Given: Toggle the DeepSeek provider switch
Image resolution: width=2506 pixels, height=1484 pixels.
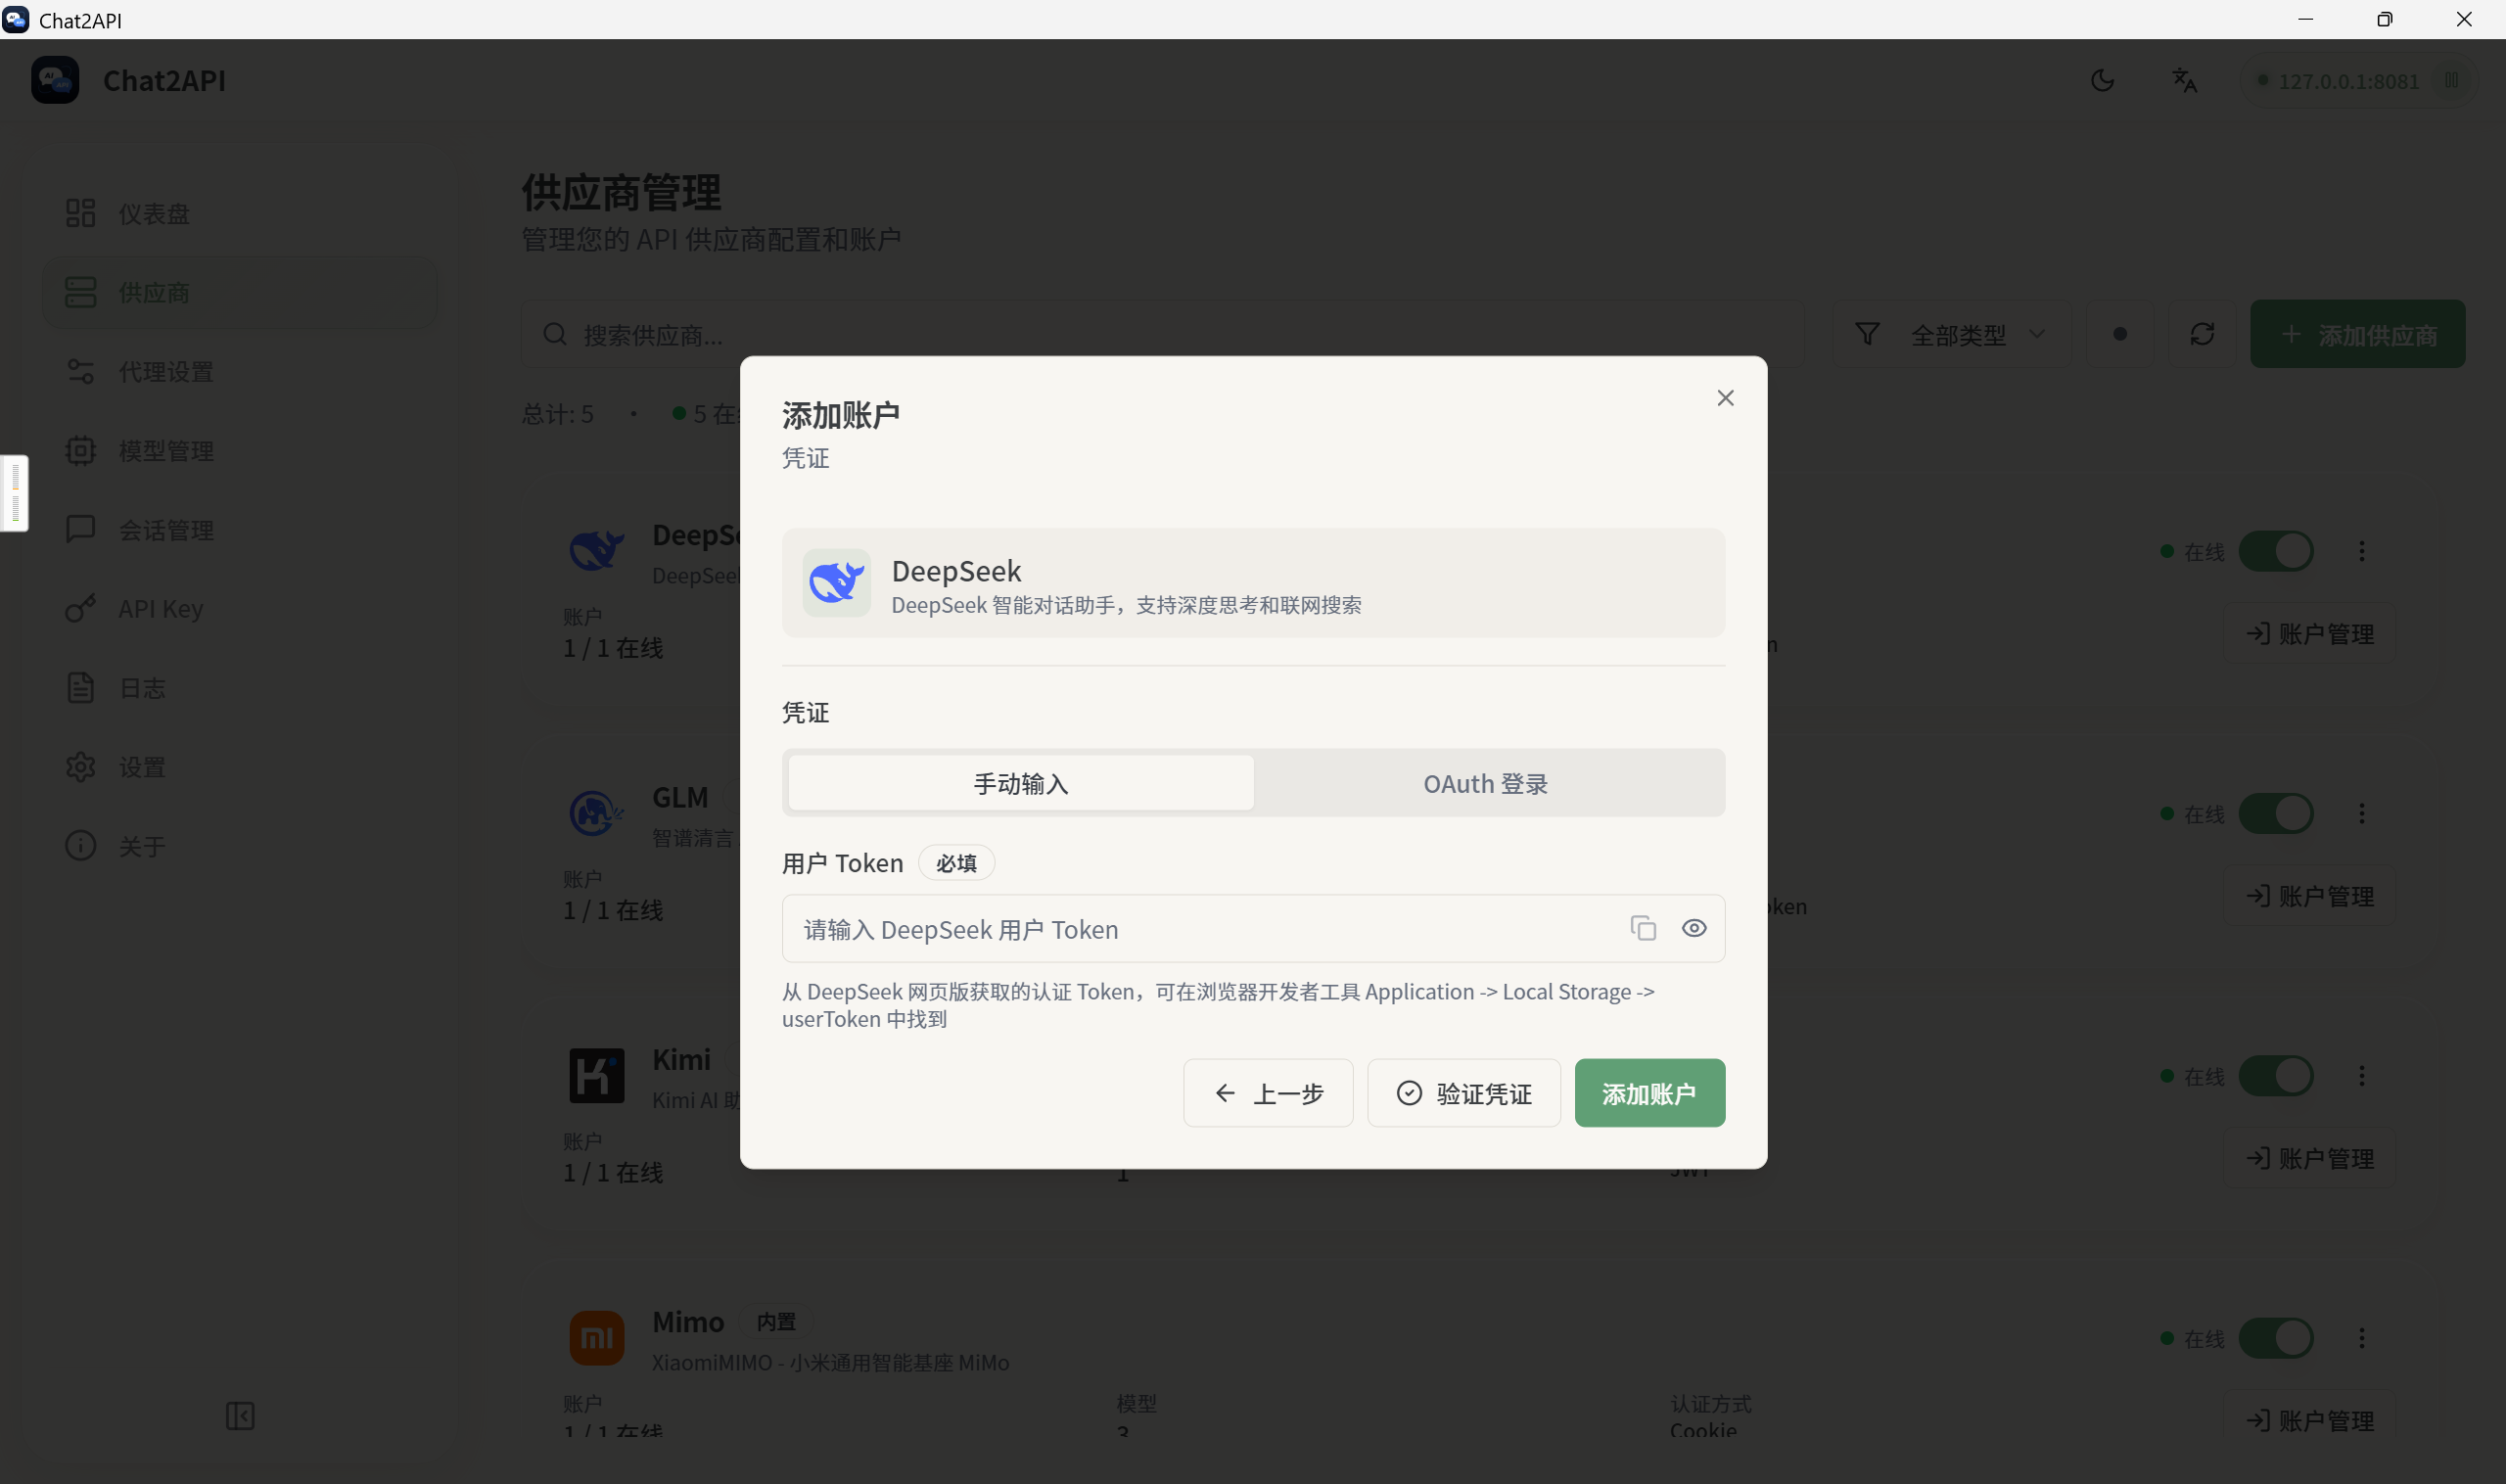Looking at the screenshot, I should (2275, 551).
